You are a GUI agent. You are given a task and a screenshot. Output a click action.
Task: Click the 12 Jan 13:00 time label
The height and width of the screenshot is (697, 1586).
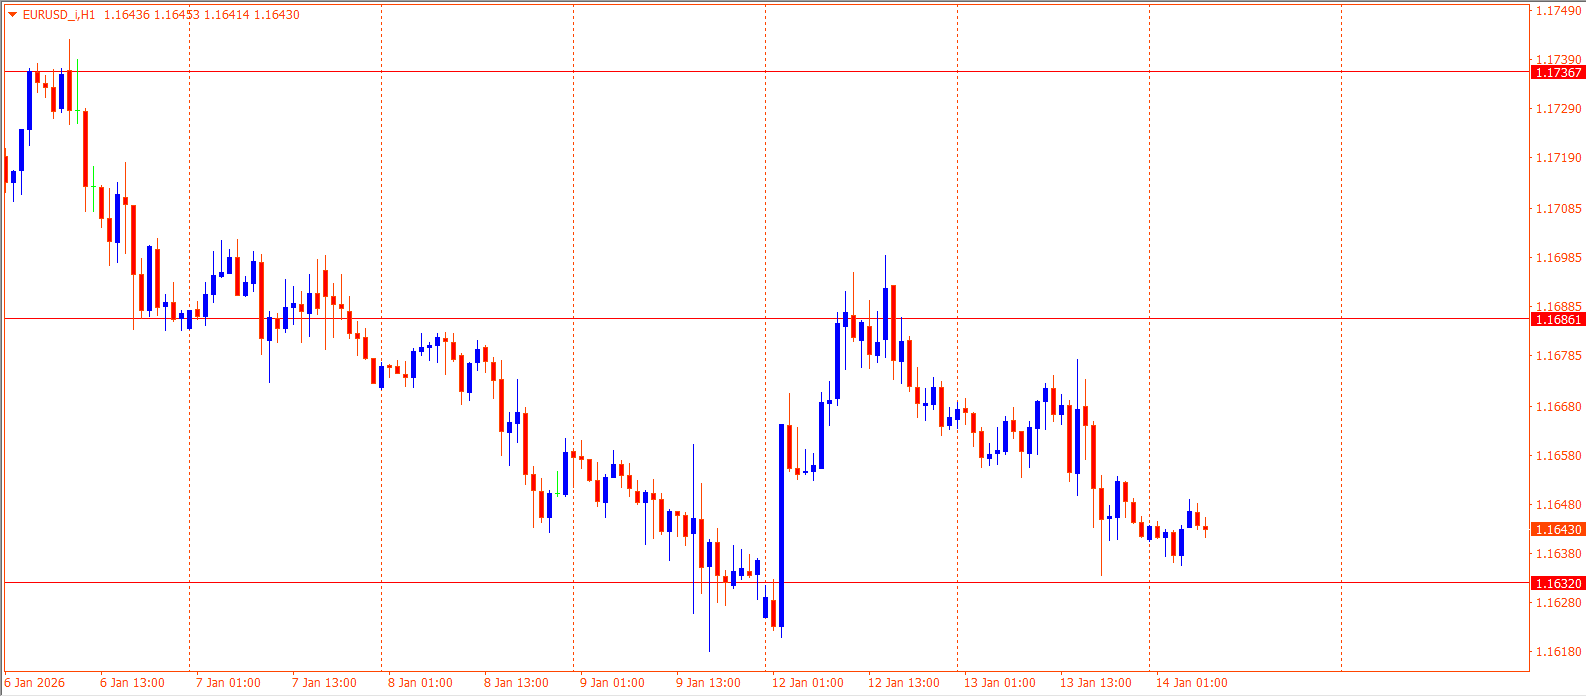(904, 683)
